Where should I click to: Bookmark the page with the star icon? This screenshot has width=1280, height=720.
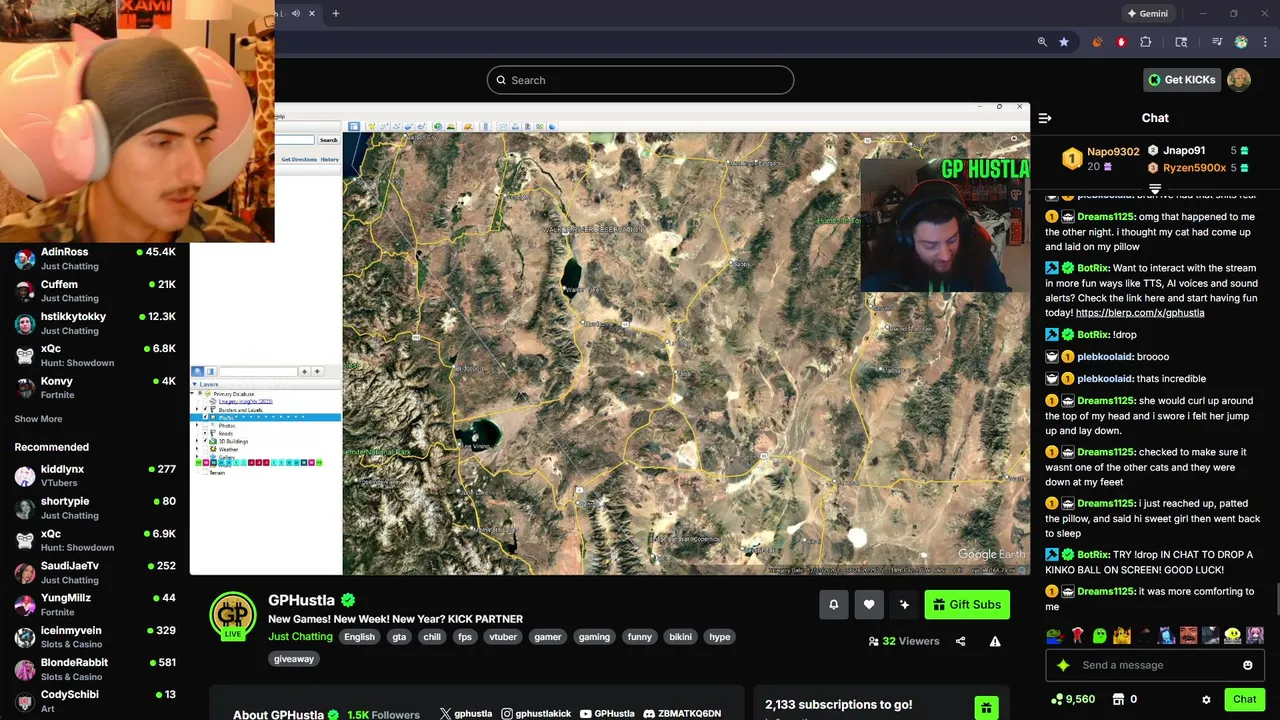pos(1064,42)
